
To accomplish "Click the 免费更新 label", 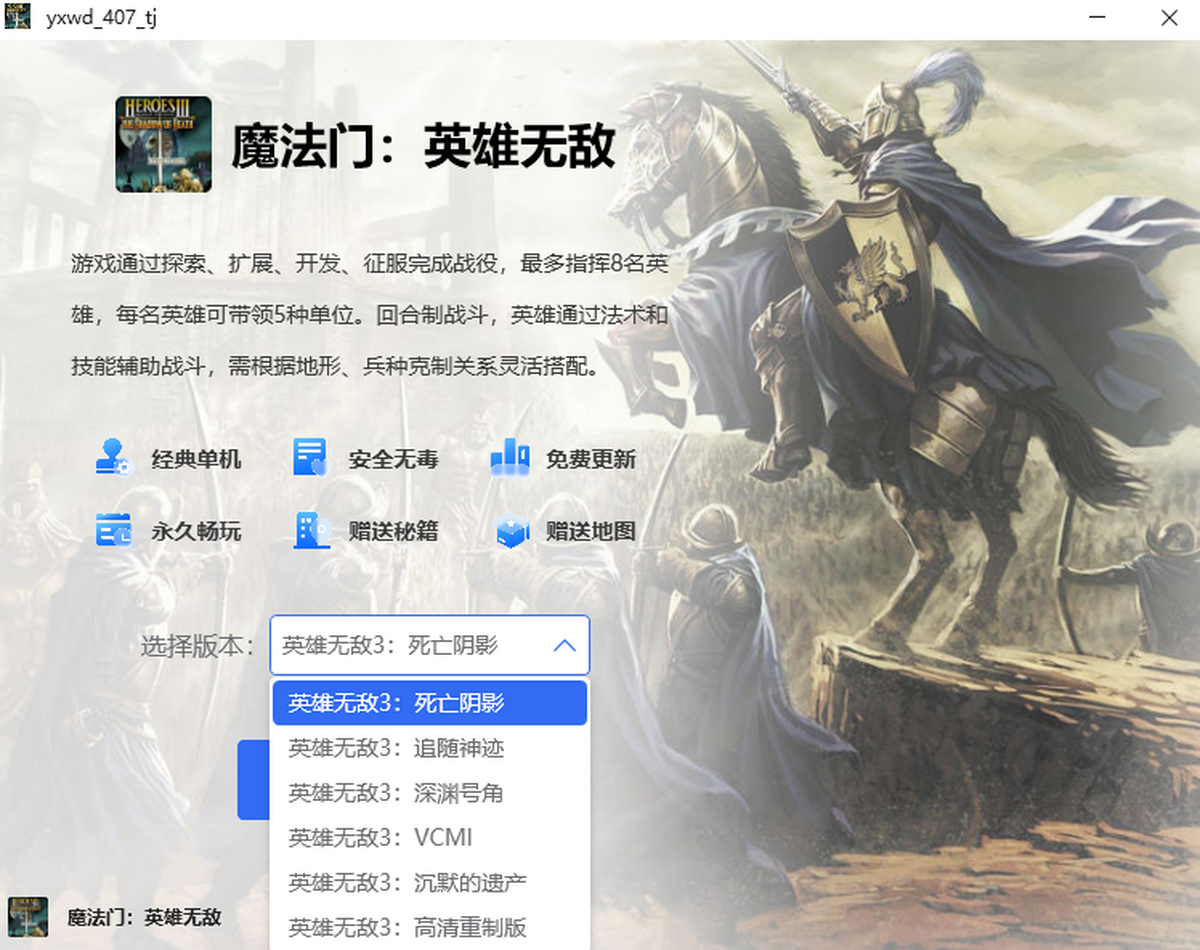I will click(x=591, y=459).
